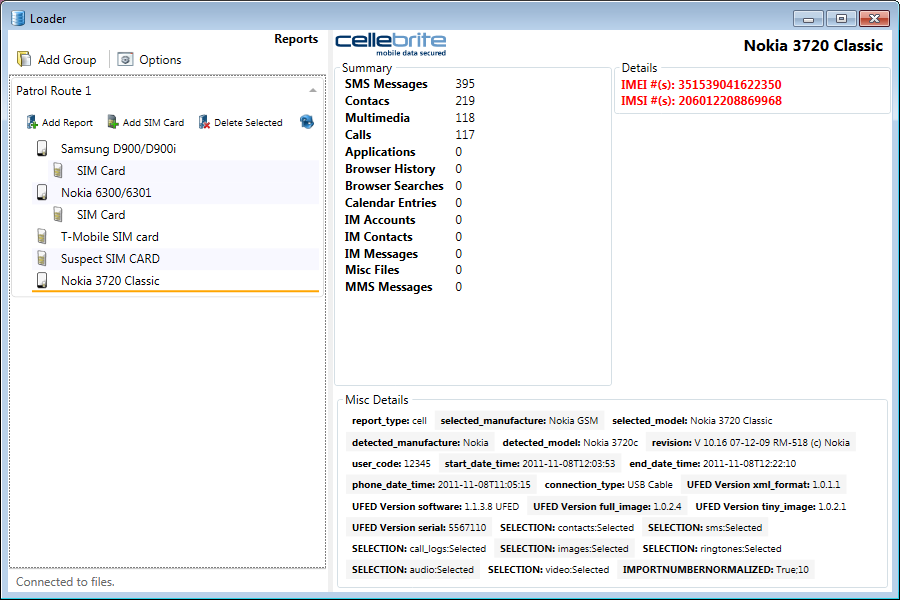Click the Calls summary row

click(410, 134)
